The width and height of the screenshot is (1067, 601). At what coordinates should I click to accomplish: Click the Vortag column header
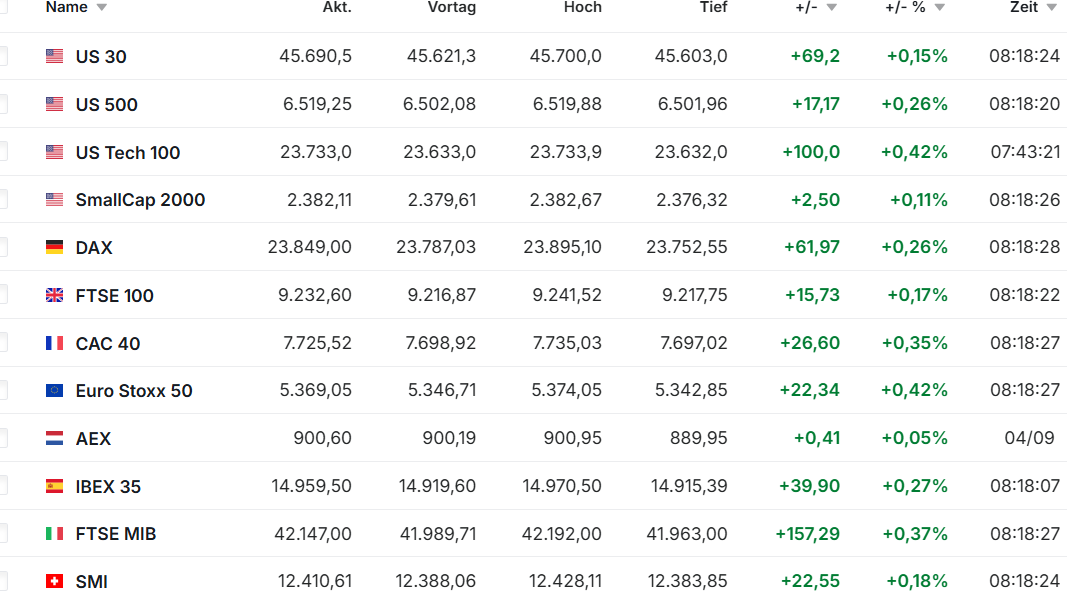(451, 8)
